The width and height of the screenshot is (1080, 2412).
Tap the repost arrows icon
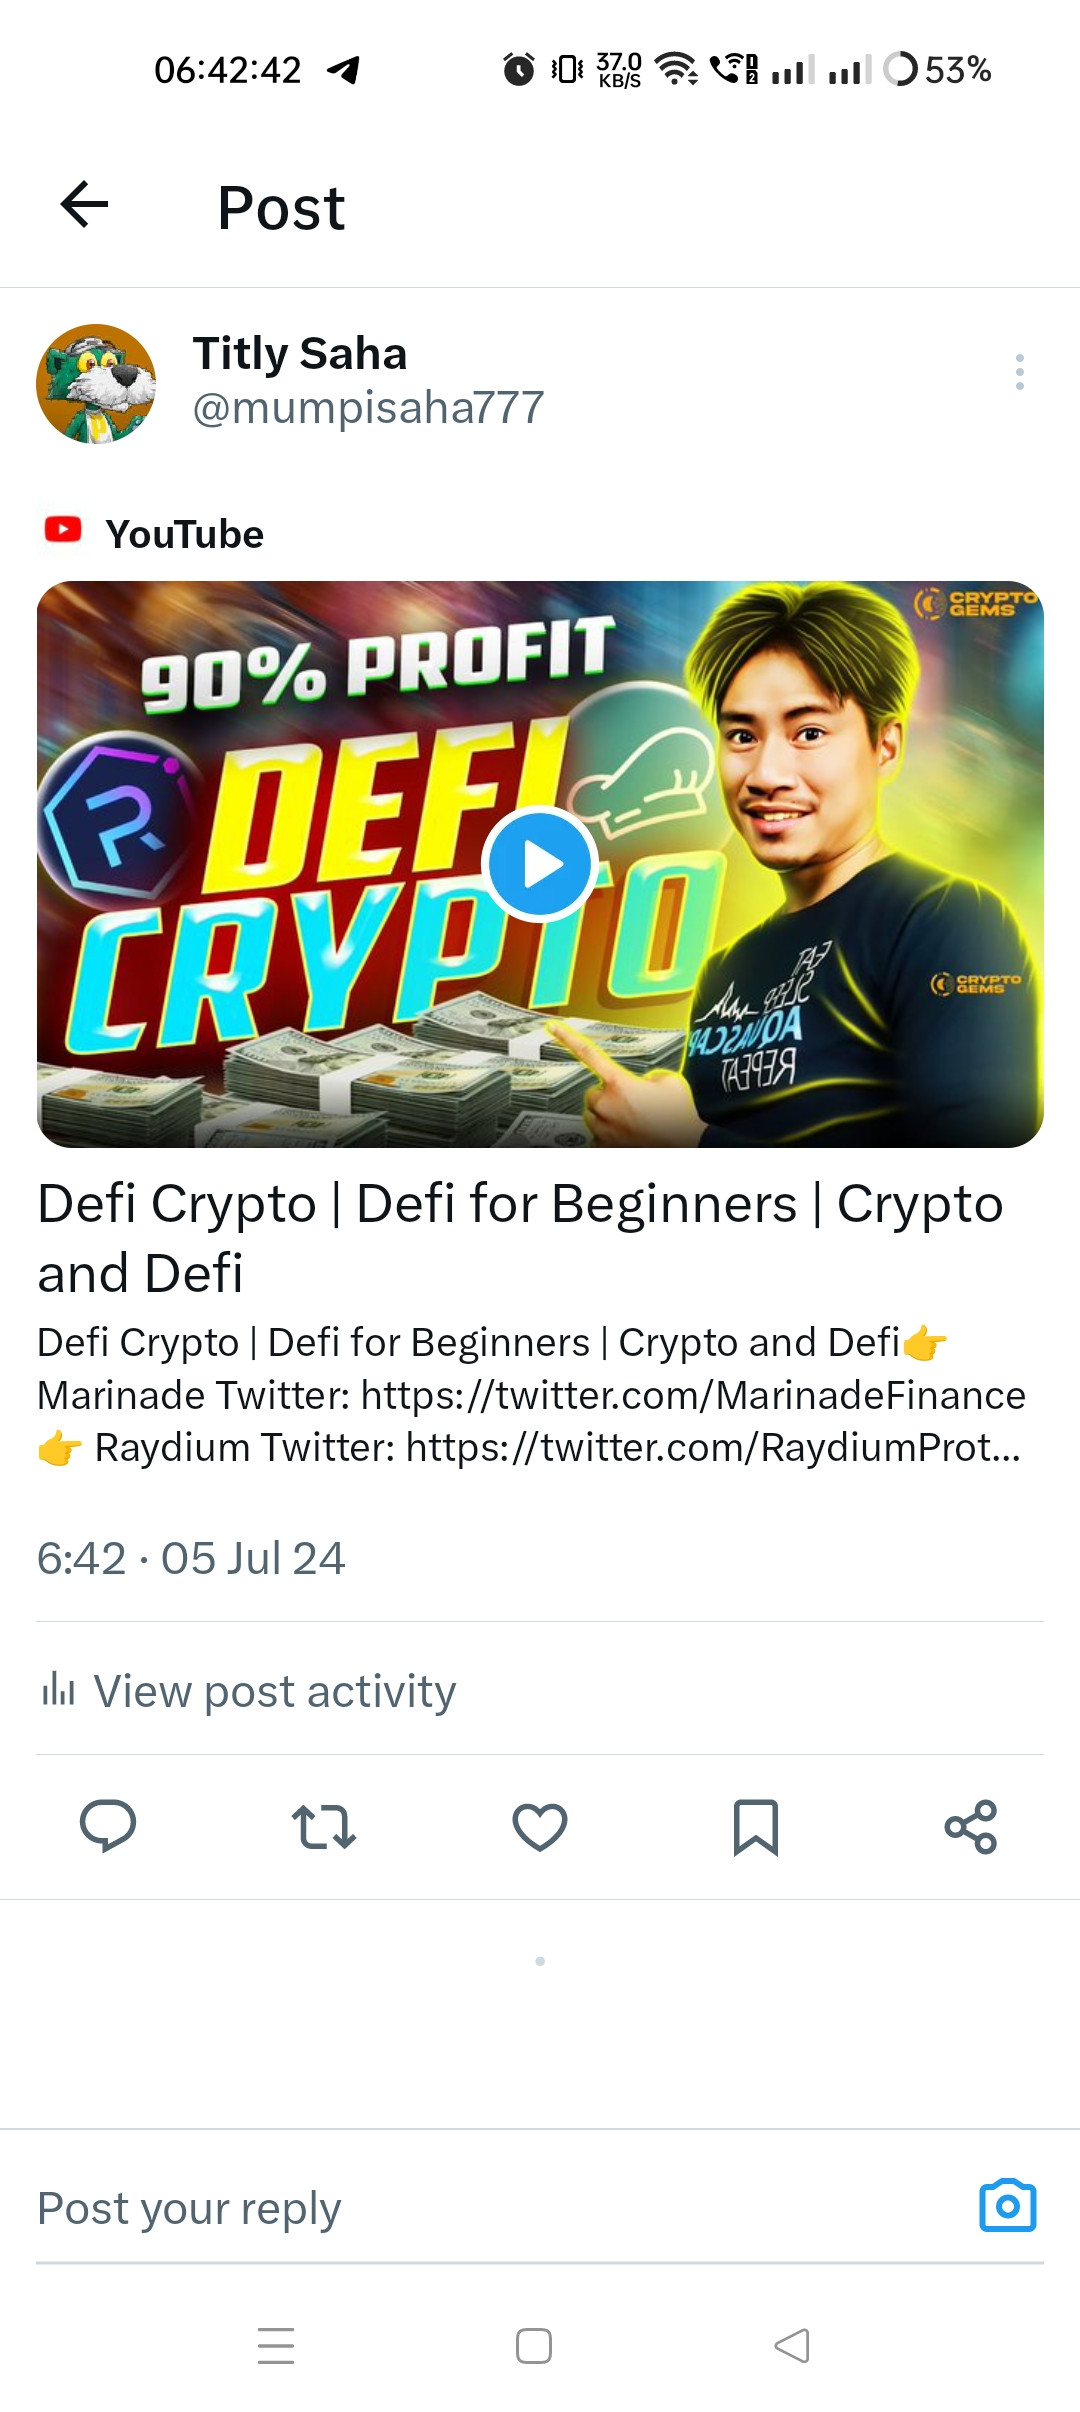pyautogui.click(x=323, y=1827)
